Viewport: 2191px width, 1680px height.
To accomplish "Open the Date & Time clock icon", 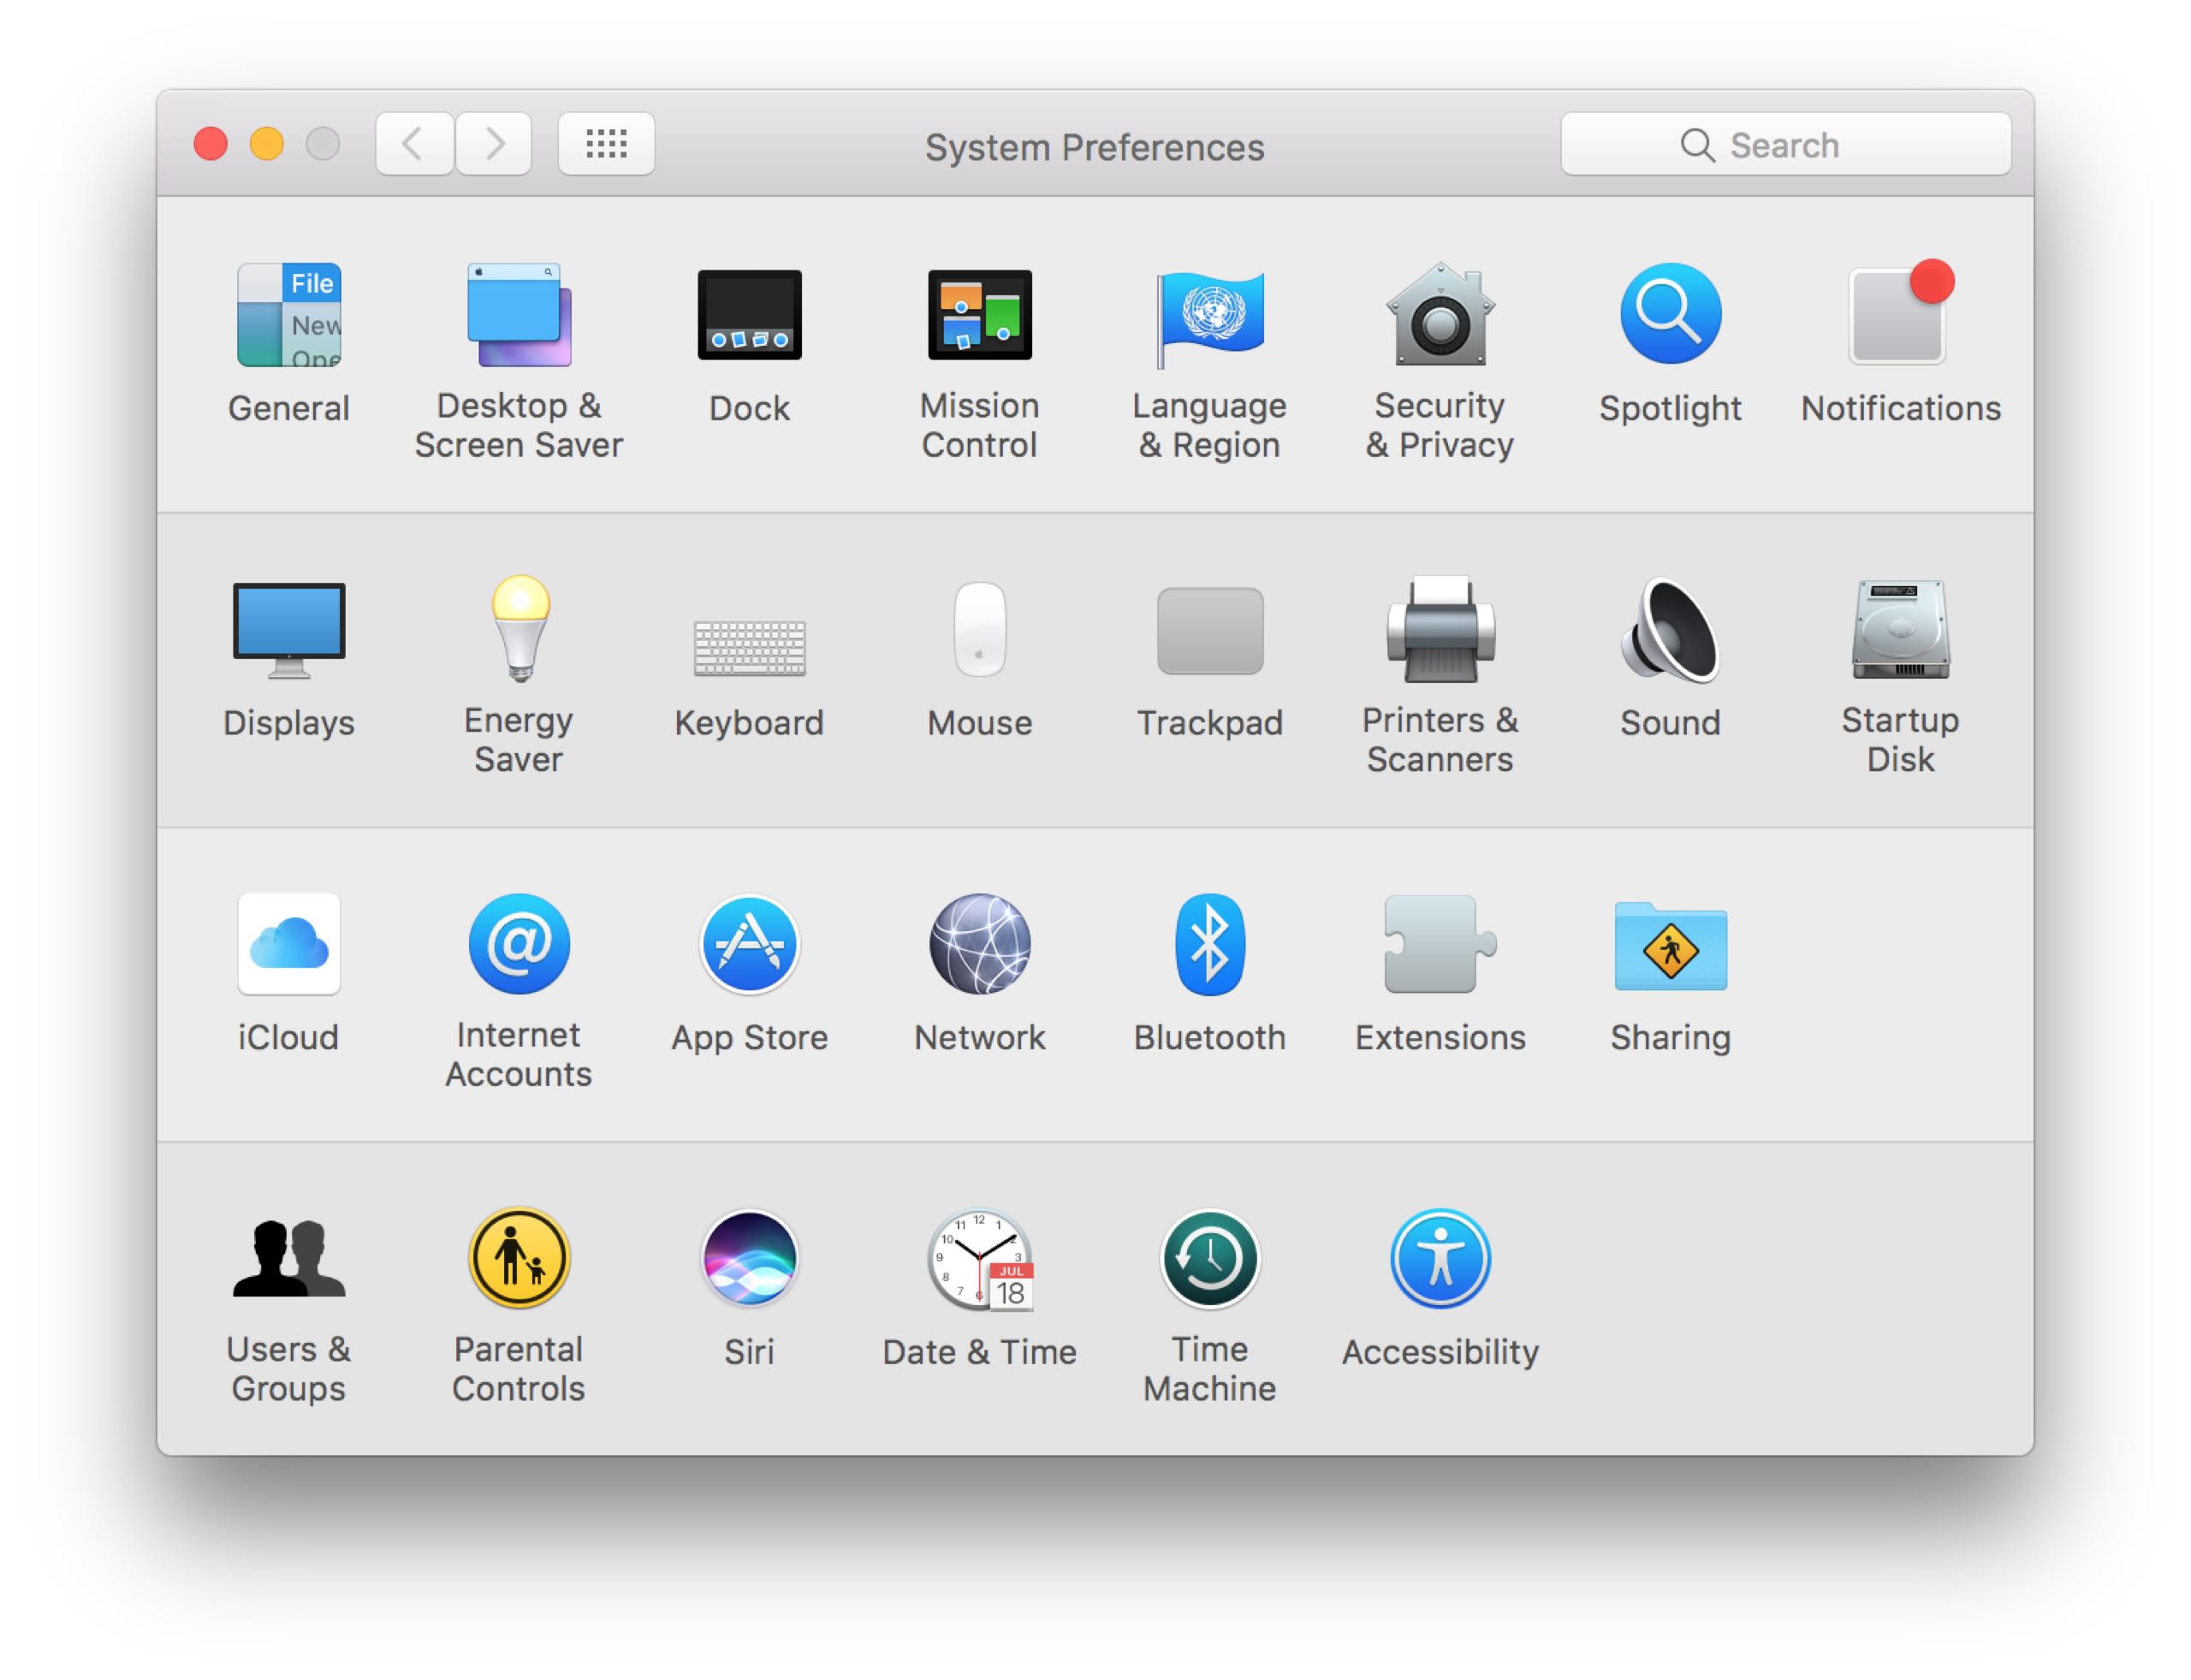I will click(x=979, y=1259).
